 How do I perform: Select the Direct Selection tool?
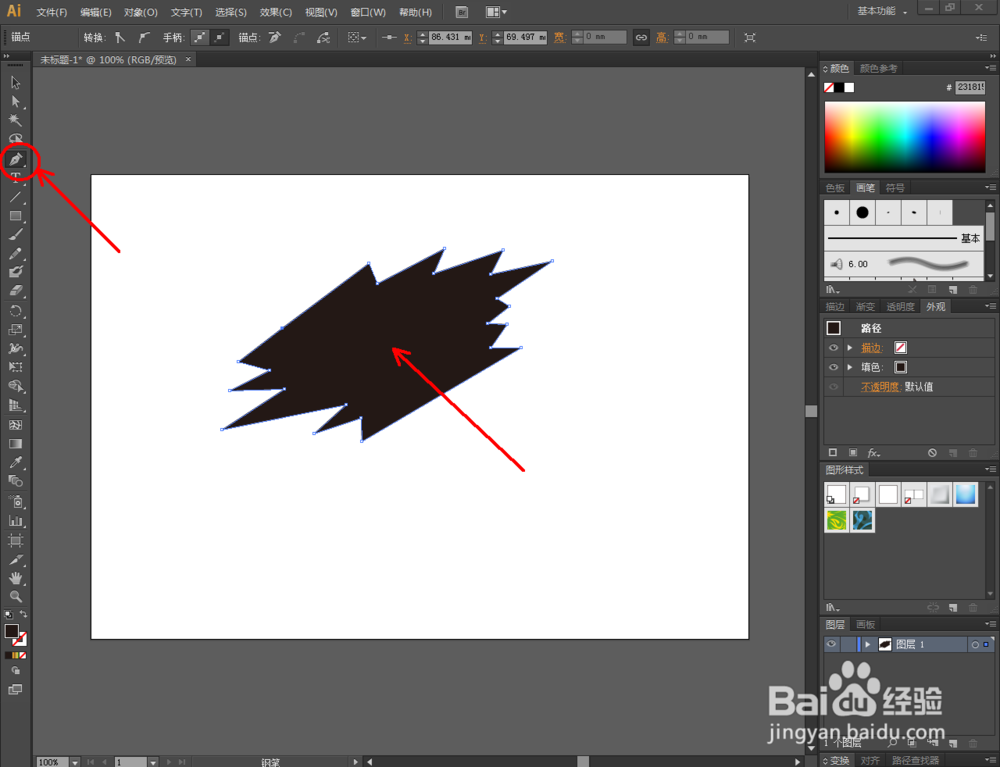point(15,101)
